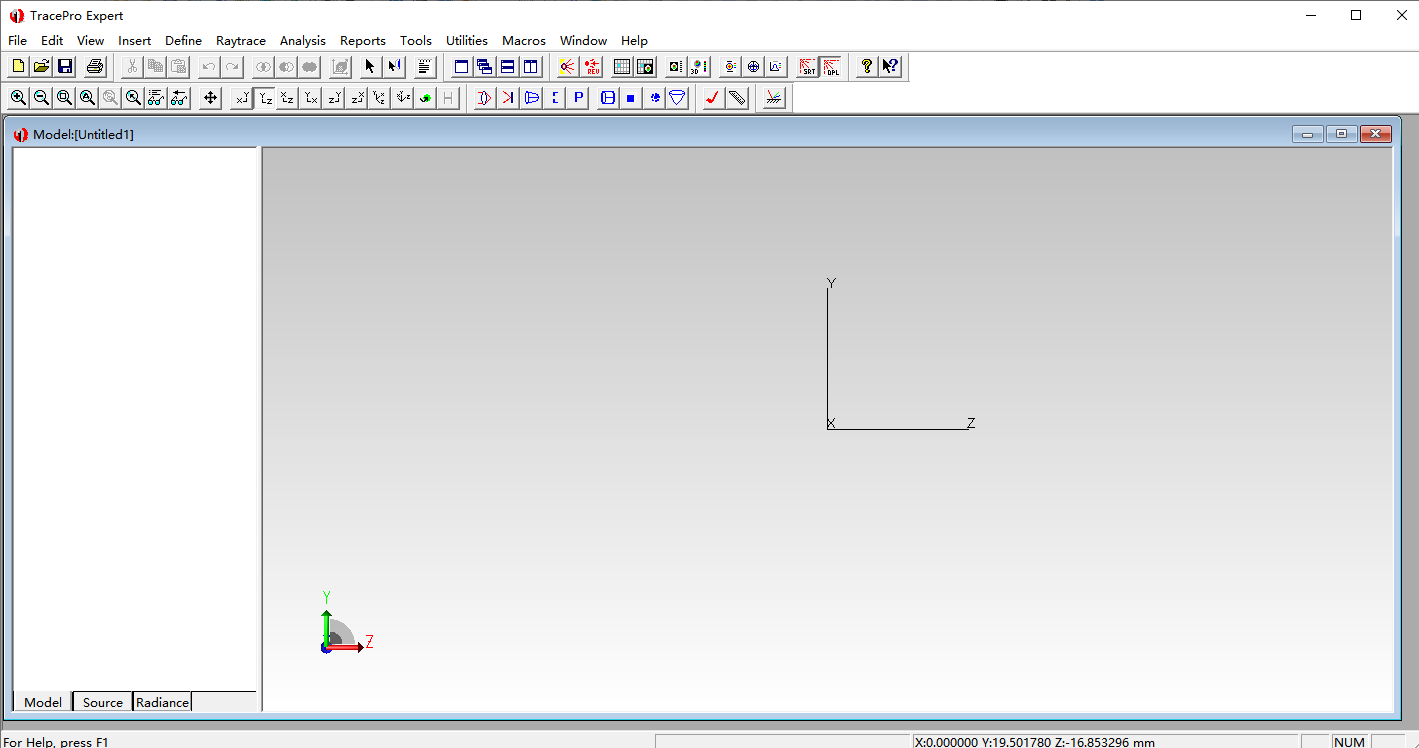The image size is (1419, 748).
Task: Switch to the XY view orientation button
Action: [x=242, y=97]
